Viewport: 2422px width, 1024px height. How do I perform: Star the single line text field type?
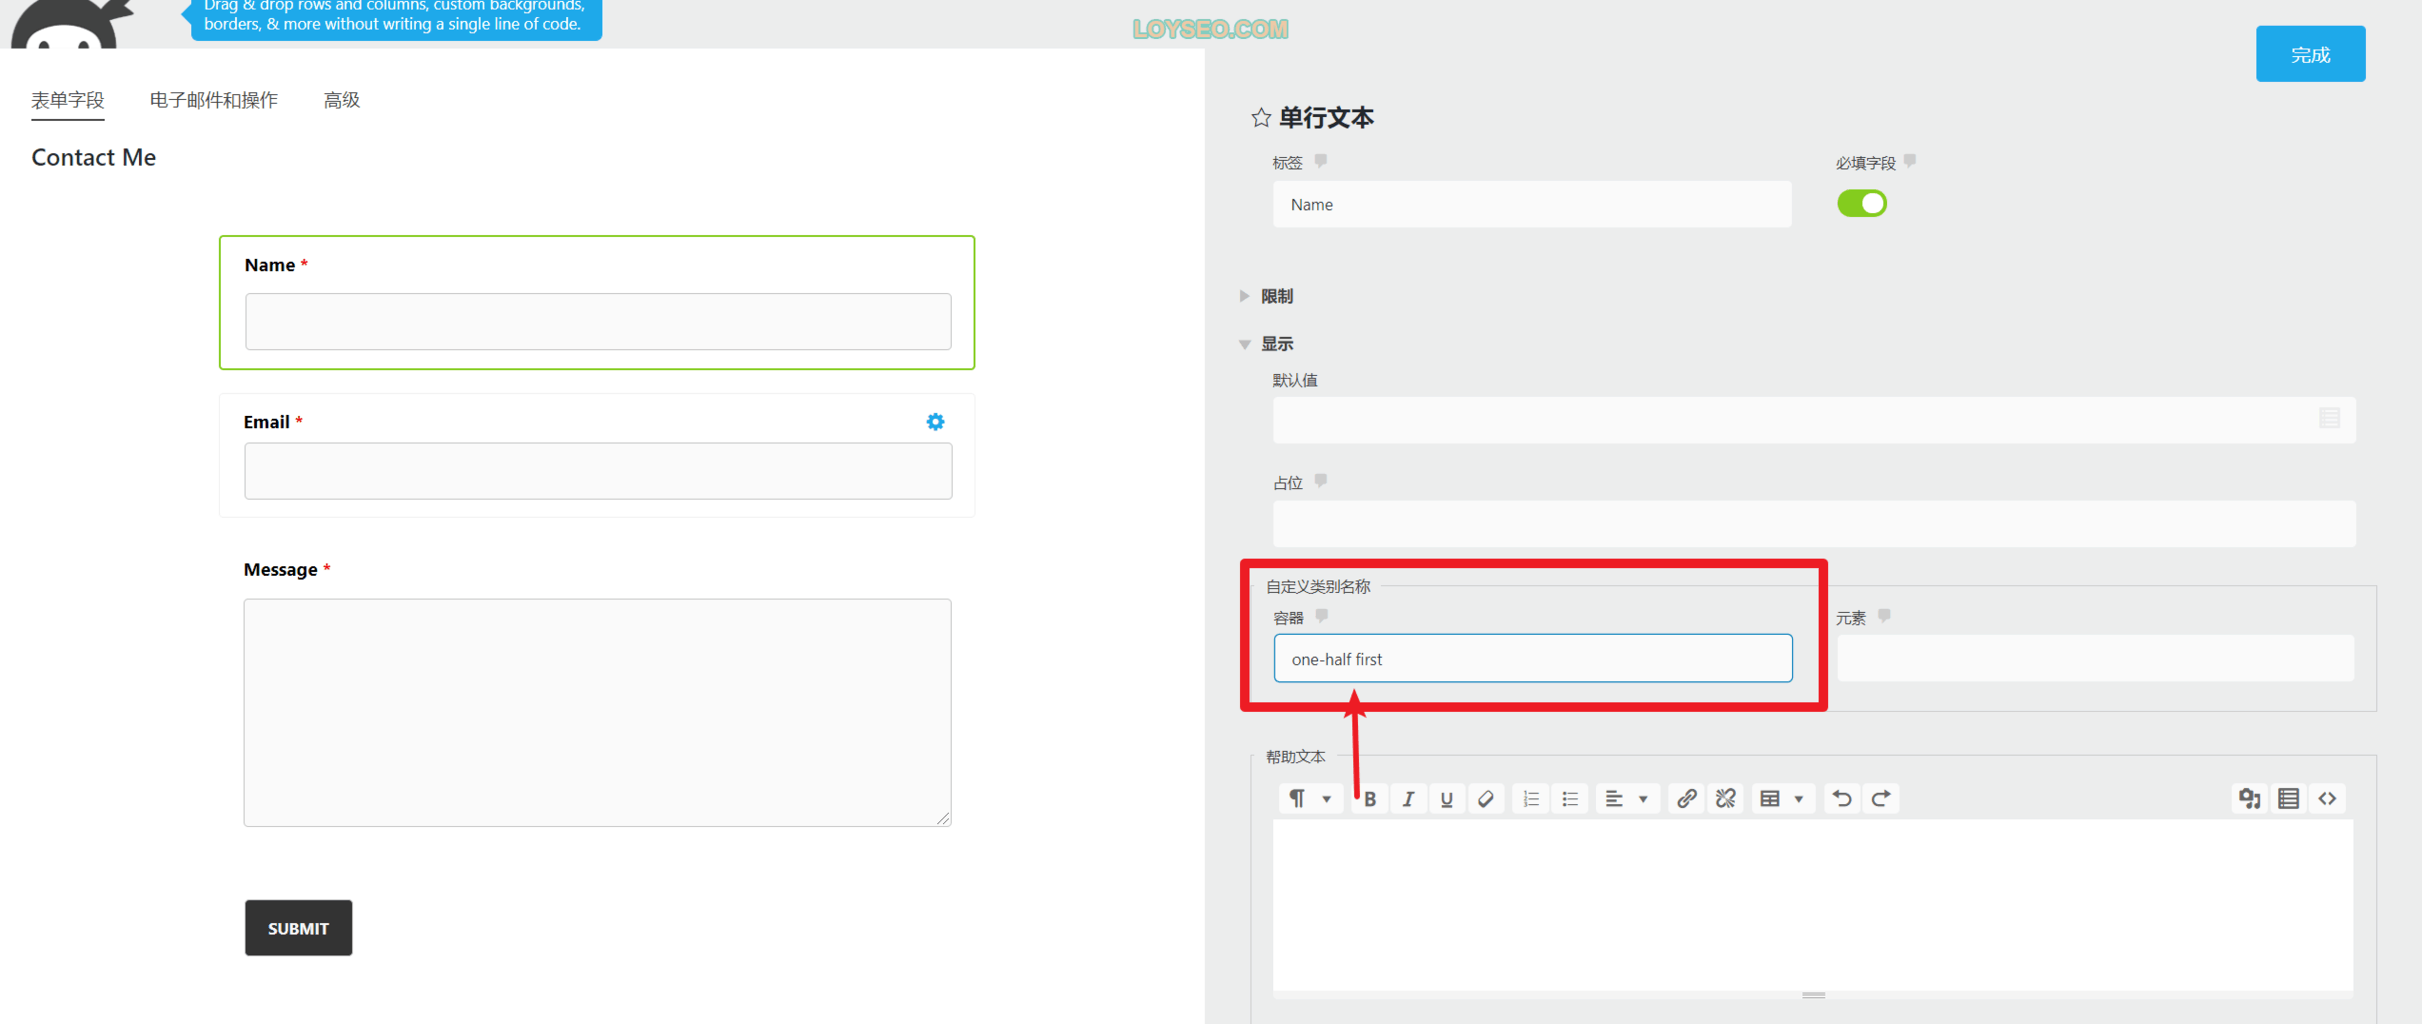(1261, 118)
